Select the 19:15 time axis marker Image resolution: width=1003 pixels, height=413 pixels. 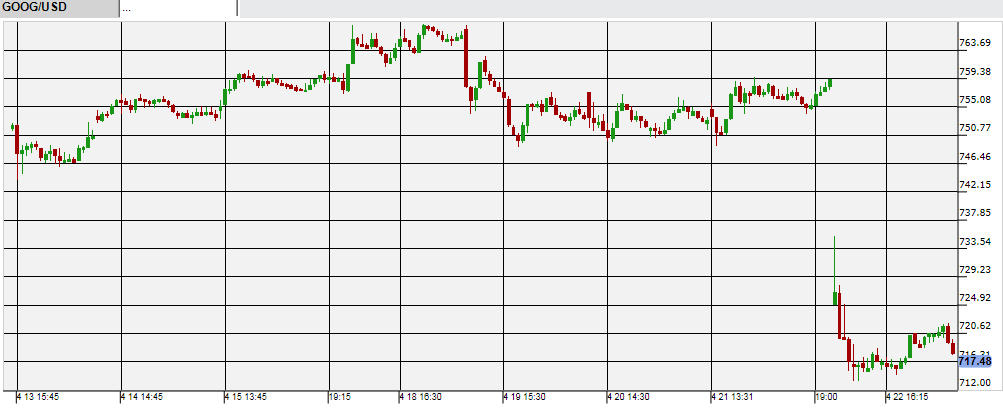pyautogui.click(x=340, y=397)
